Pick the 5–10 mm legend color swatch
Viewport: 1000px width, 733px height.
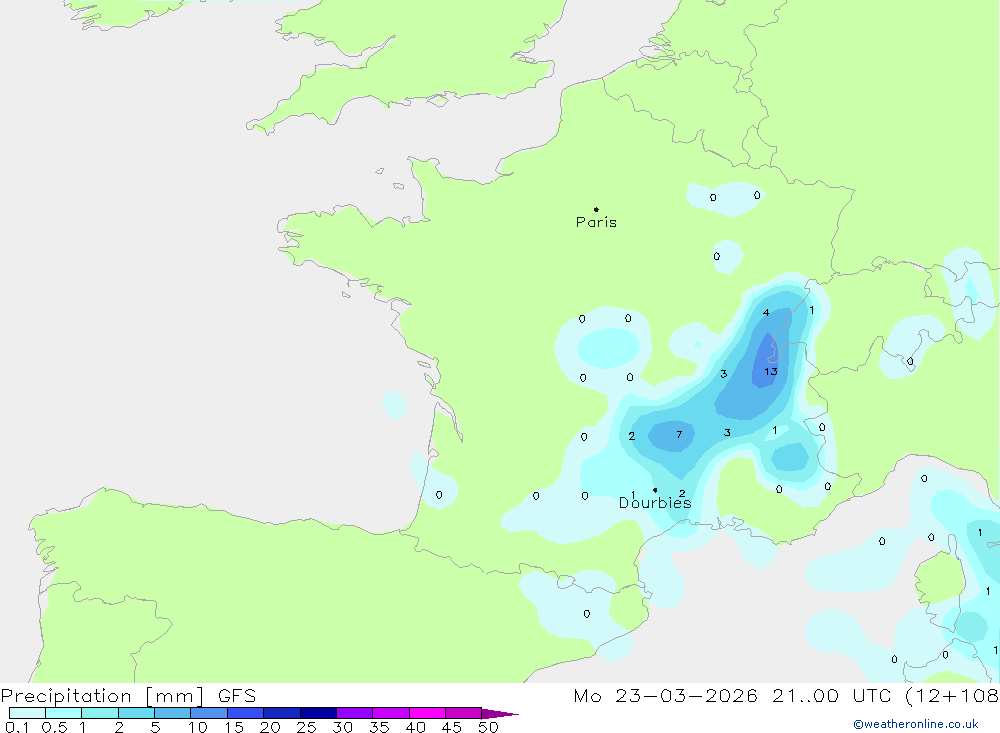(173, 713)
